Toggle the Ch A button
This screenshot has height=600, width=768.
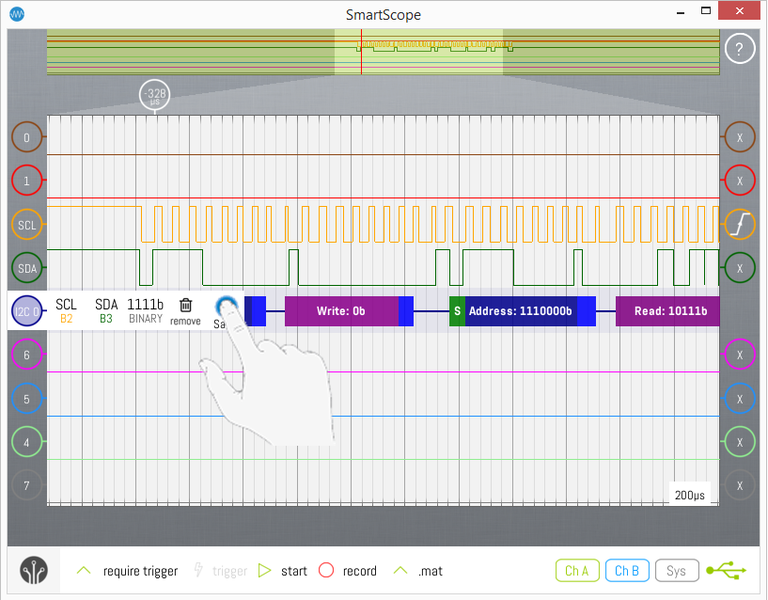pos(576,571)
